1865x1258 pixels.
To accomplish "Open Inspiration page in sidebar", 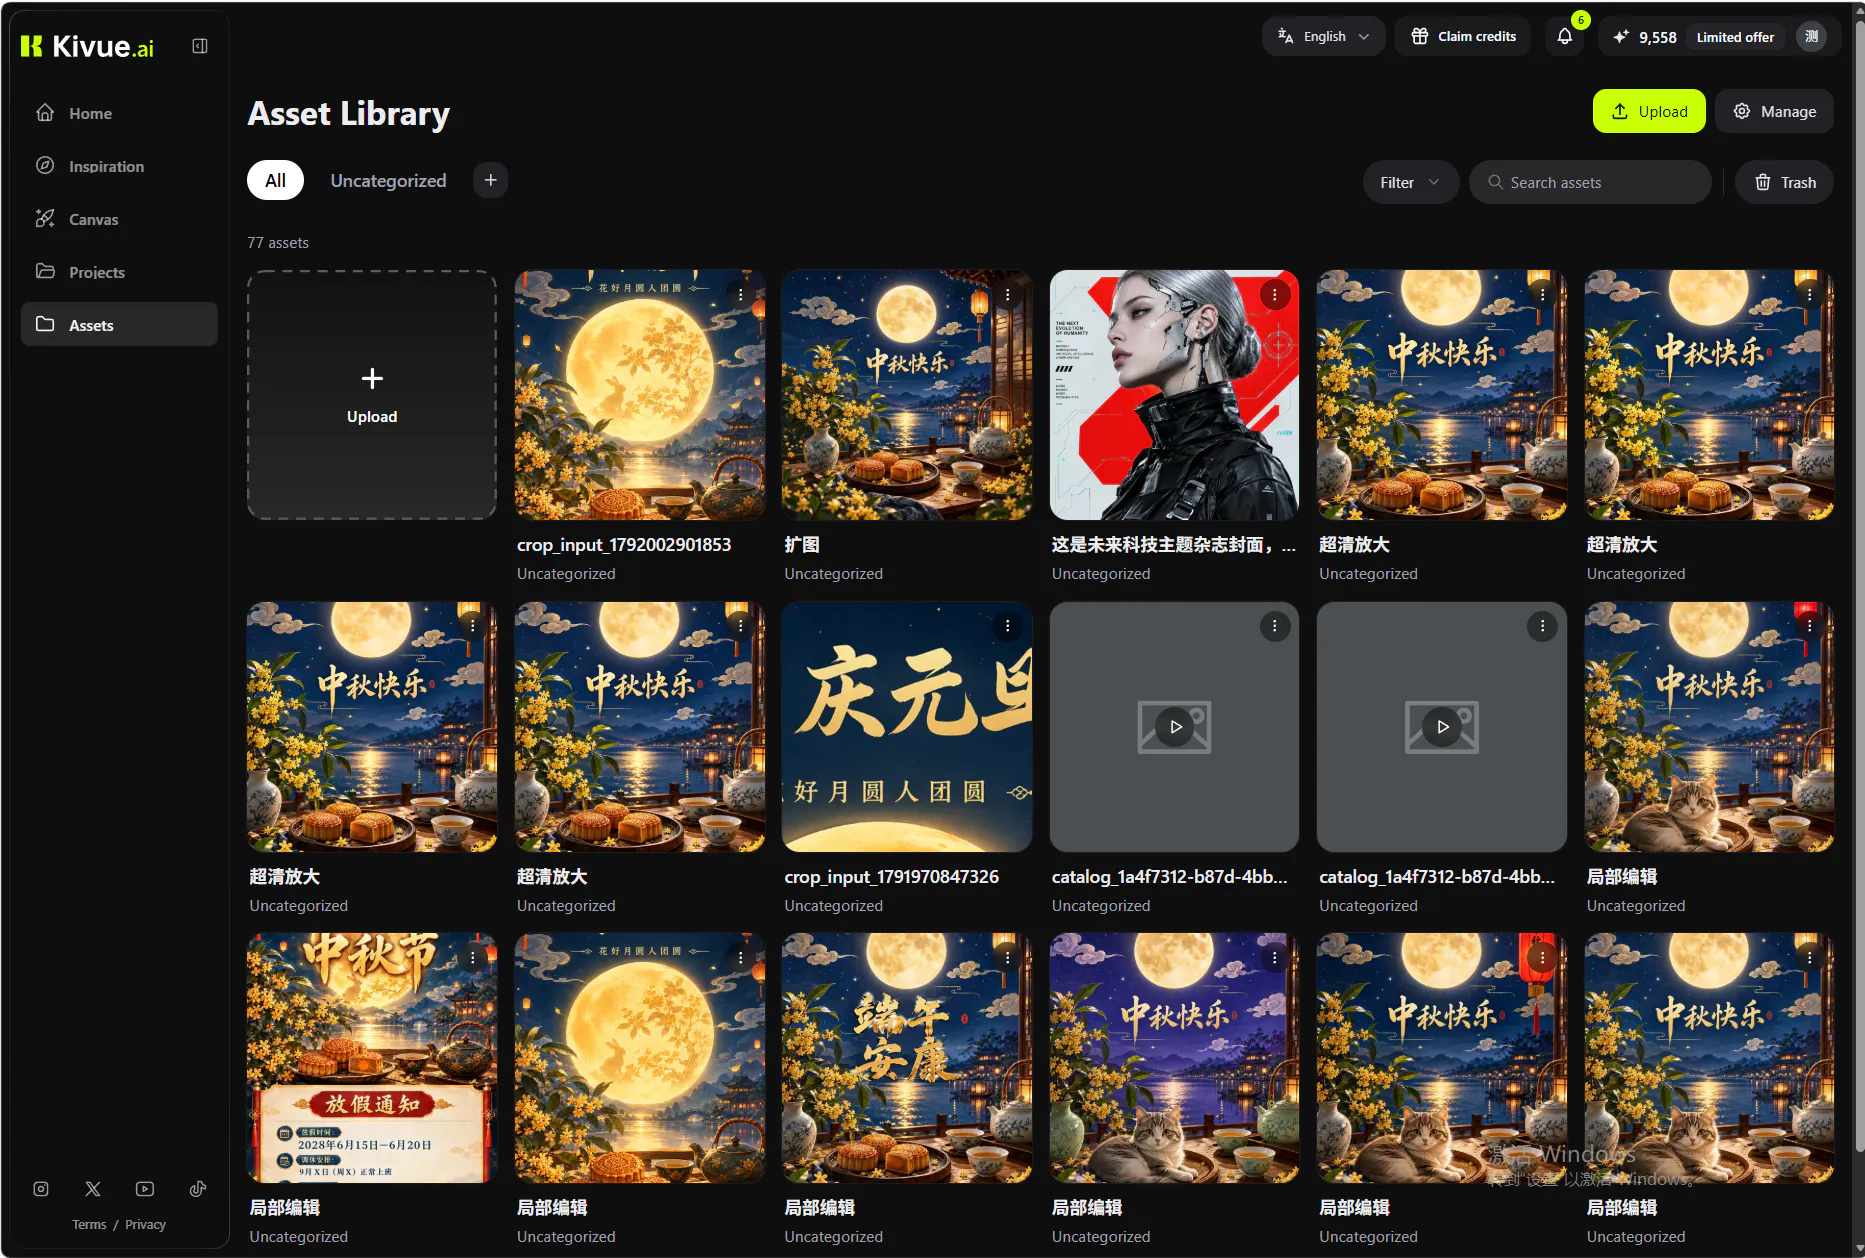I will tap(119, 166).
